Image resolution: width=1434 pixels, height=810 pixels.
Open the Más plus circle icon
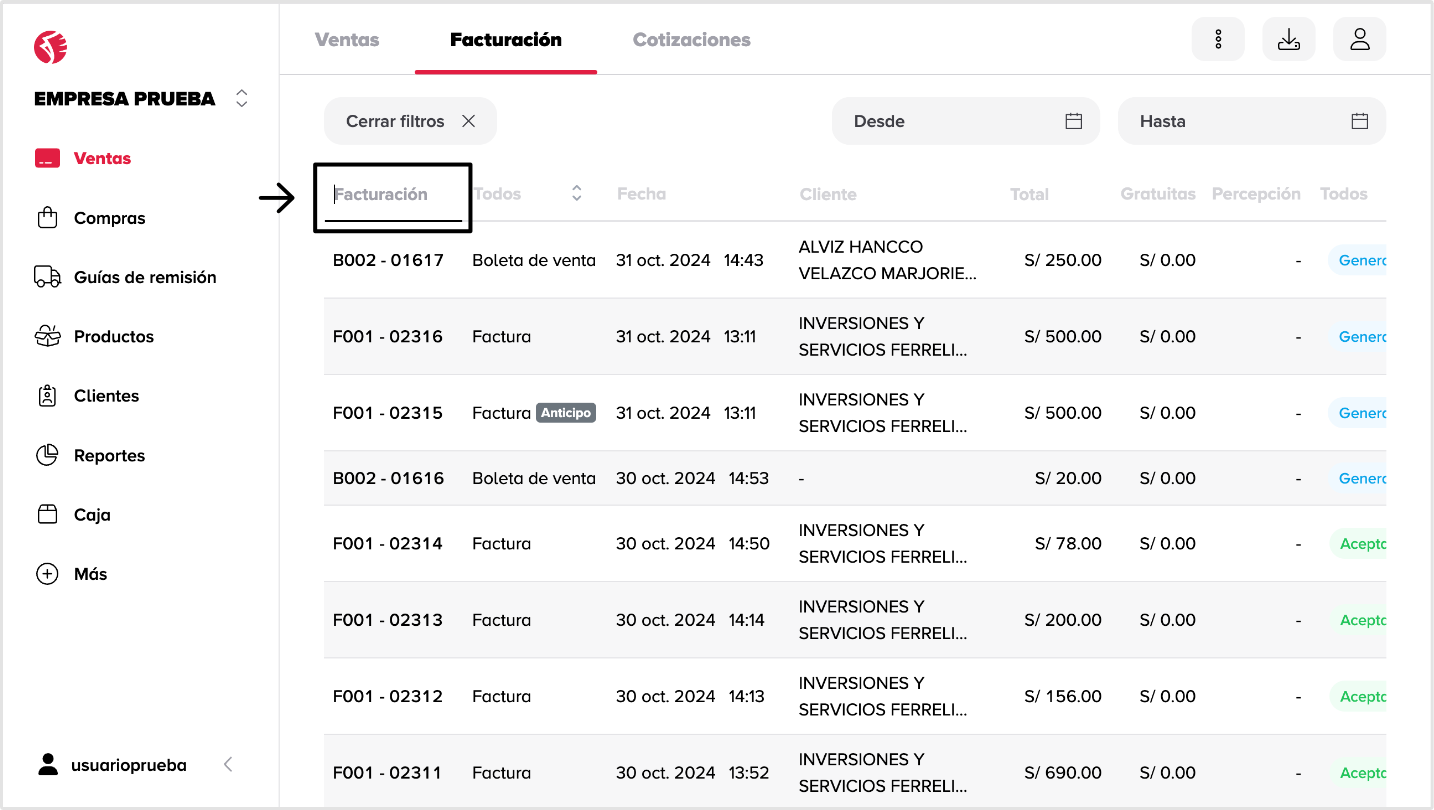[x=47, y=574]
